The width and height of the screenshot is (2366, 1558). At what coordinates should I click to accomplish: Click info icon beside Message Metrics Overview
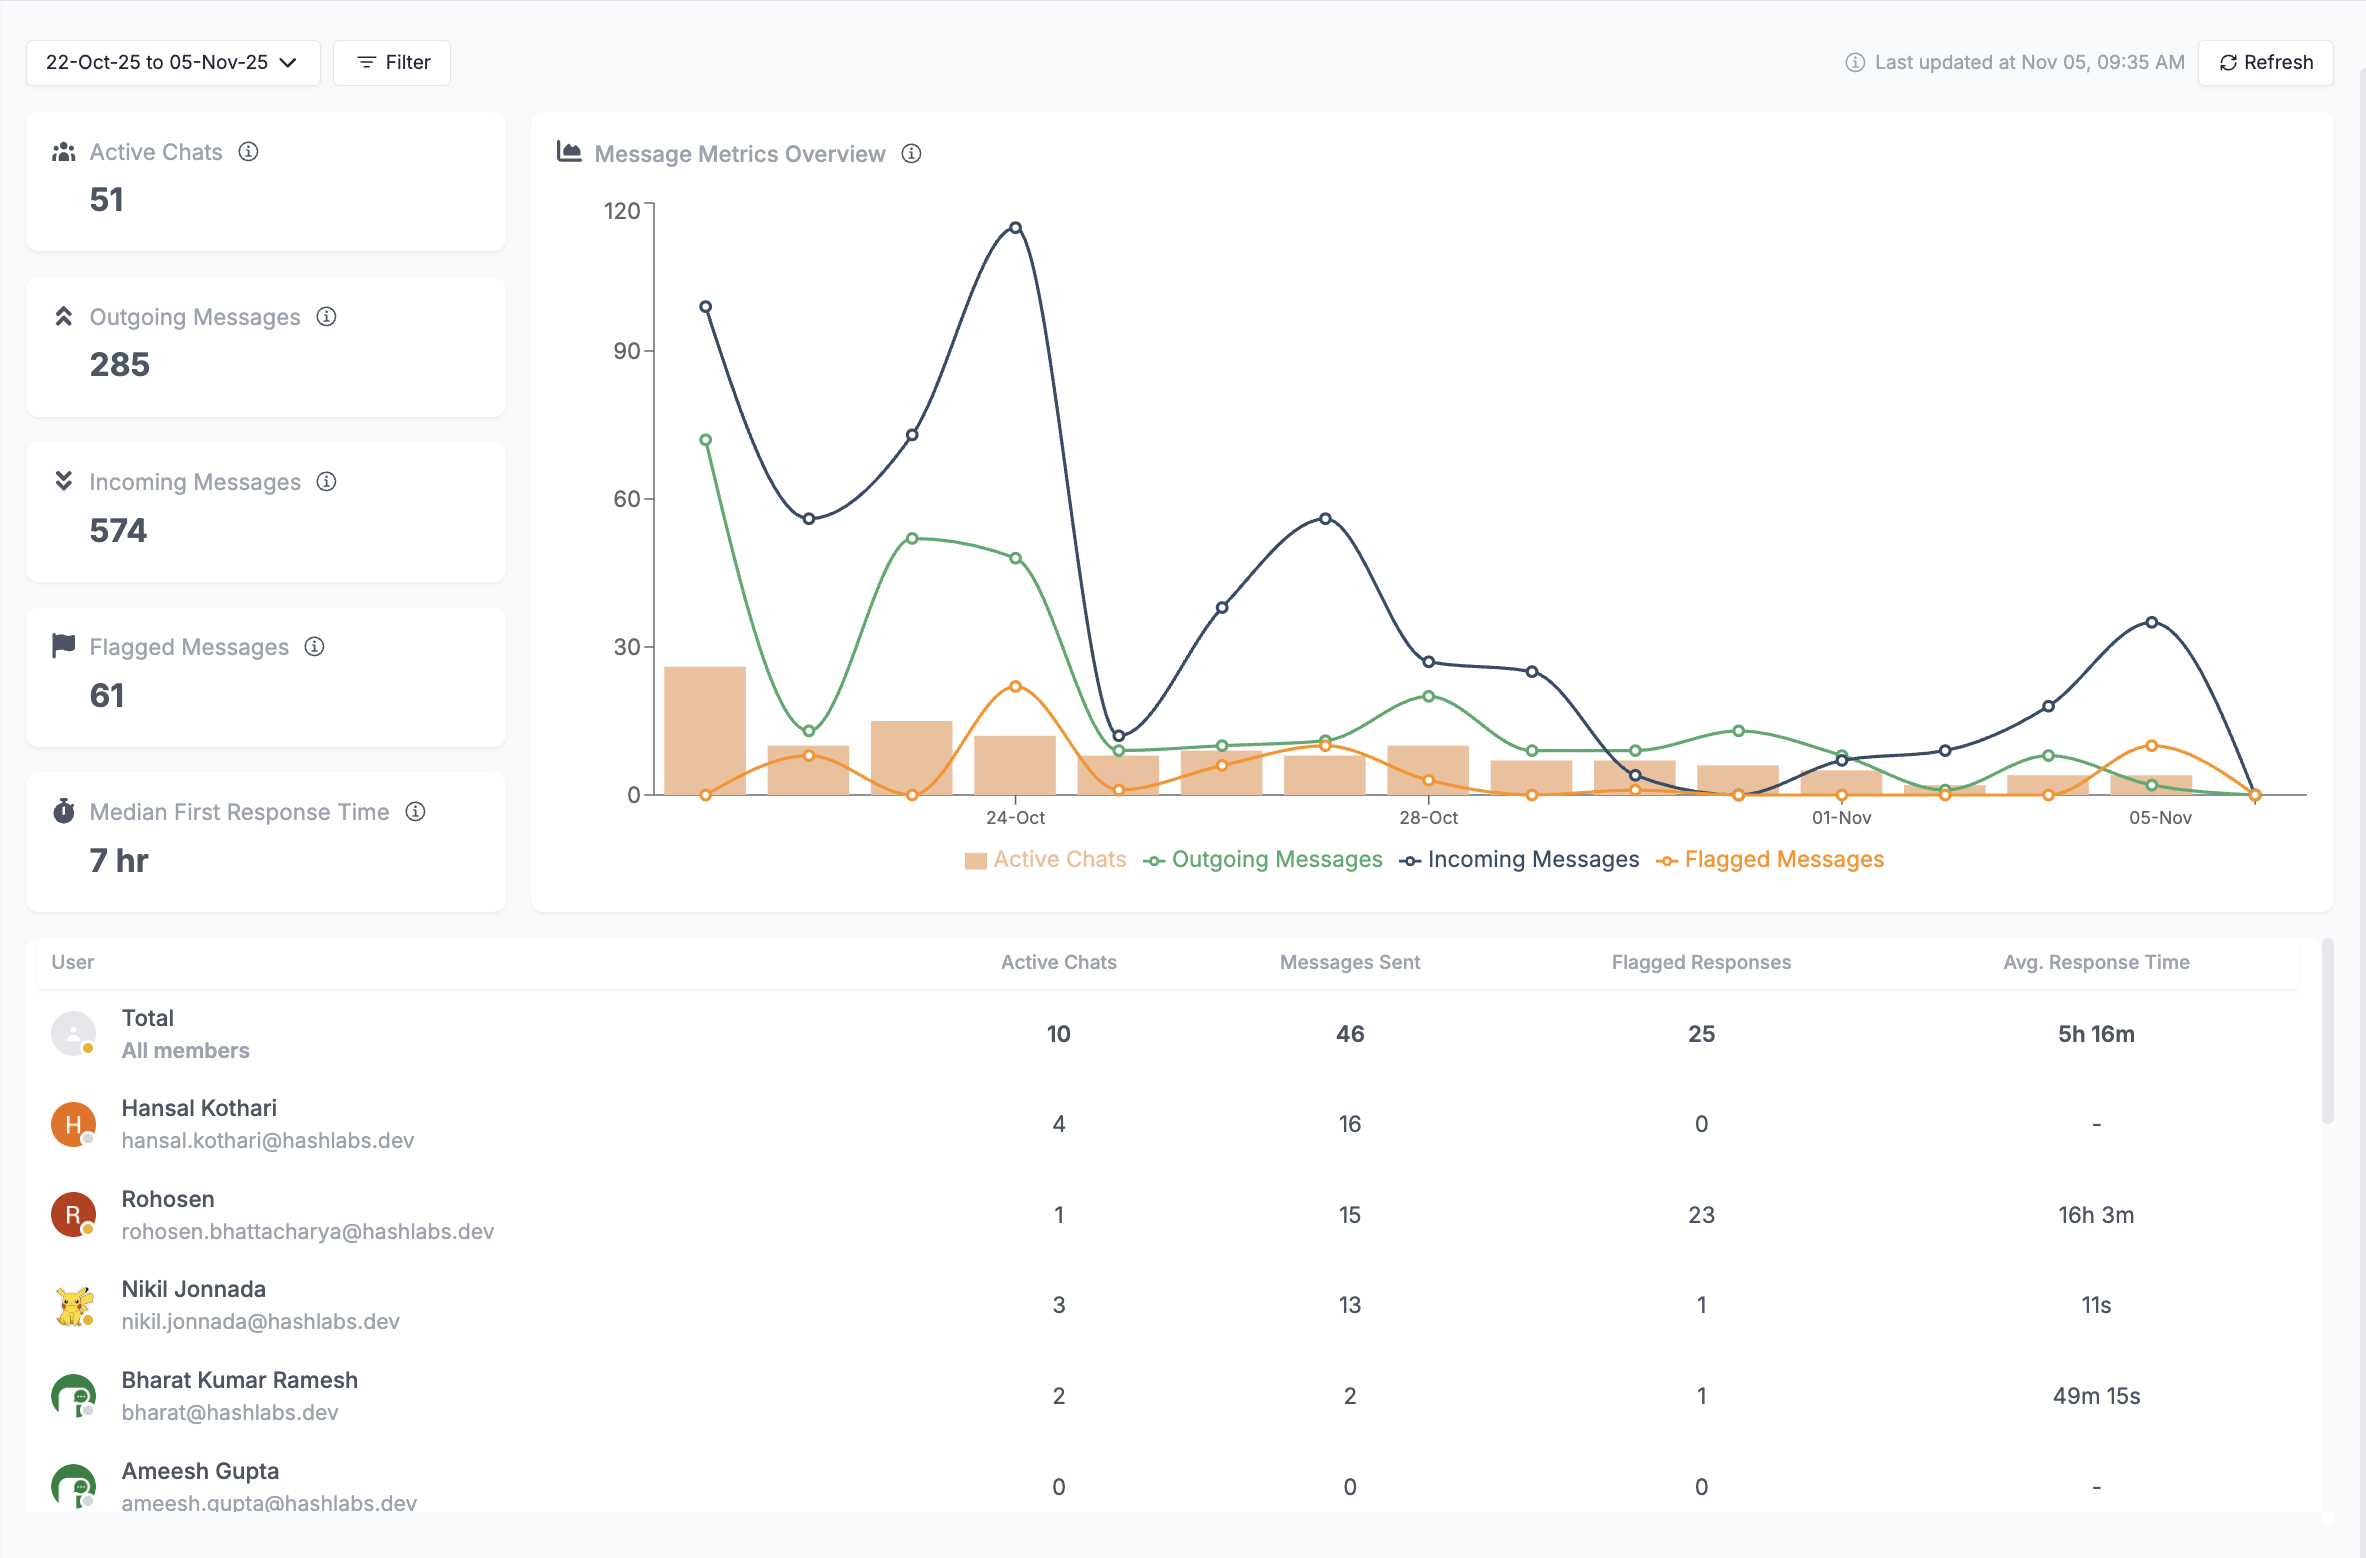click(x=911, y=154)
